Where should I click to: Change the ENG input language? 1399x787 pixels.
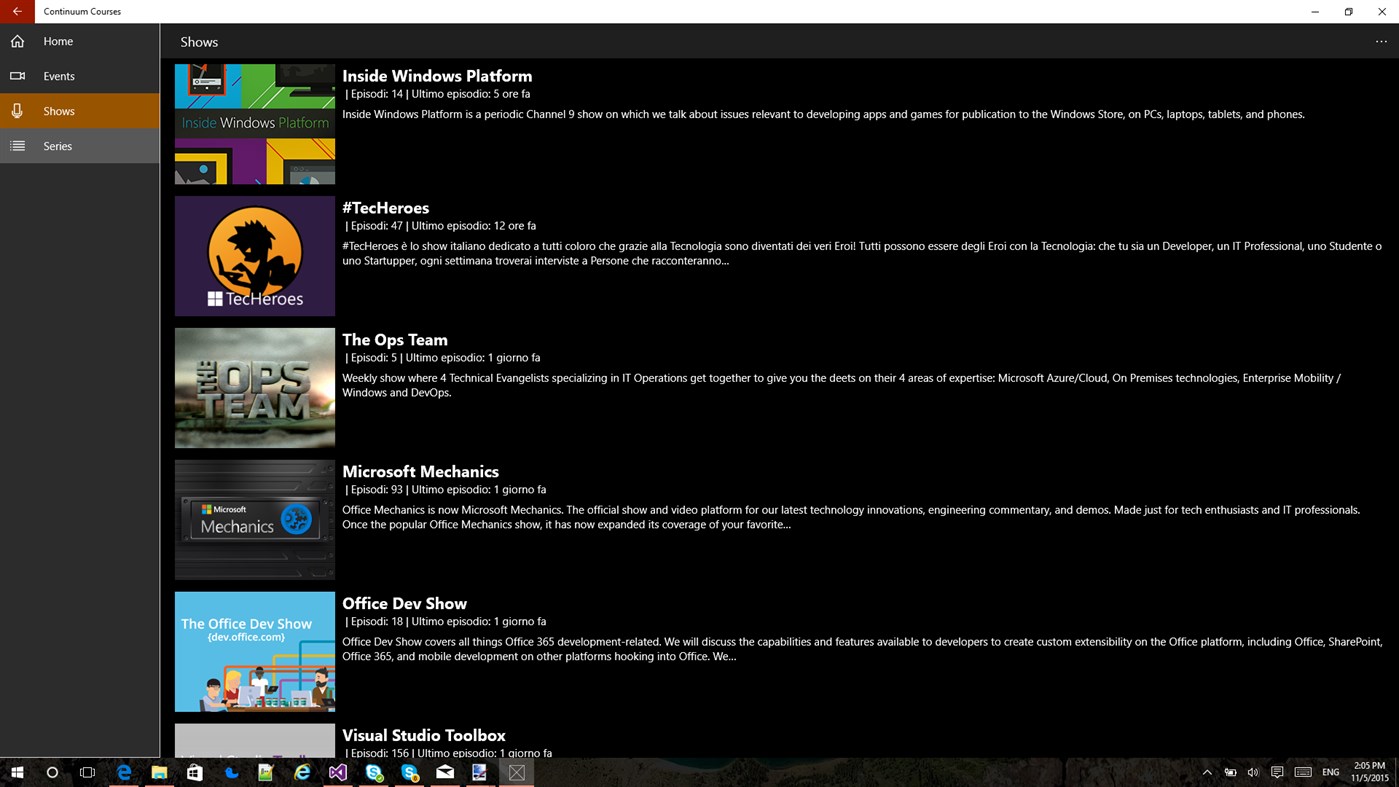point(1331,772)
